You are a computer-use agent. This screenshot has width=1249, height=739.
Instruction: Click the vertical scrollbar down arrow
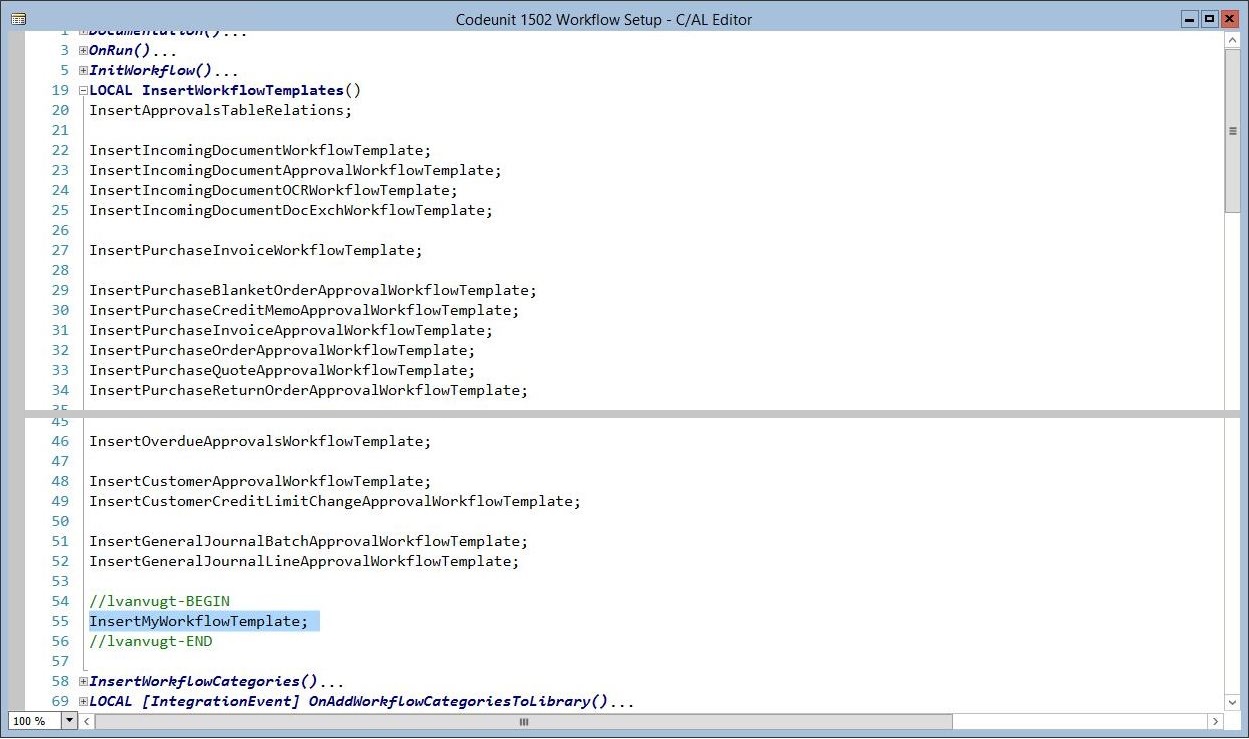point(1232,703)
